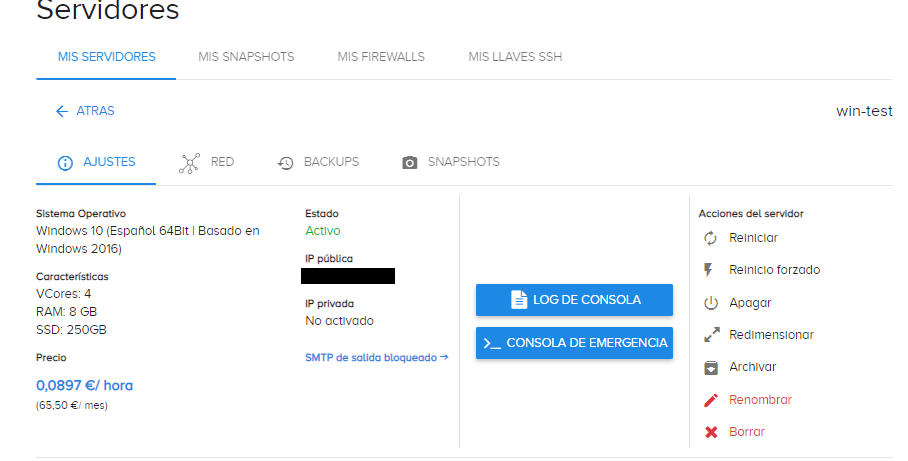Launch CONSOLA DE EMERGENCIA
Viewport: 908px width, 461px height.
(574, 343)
